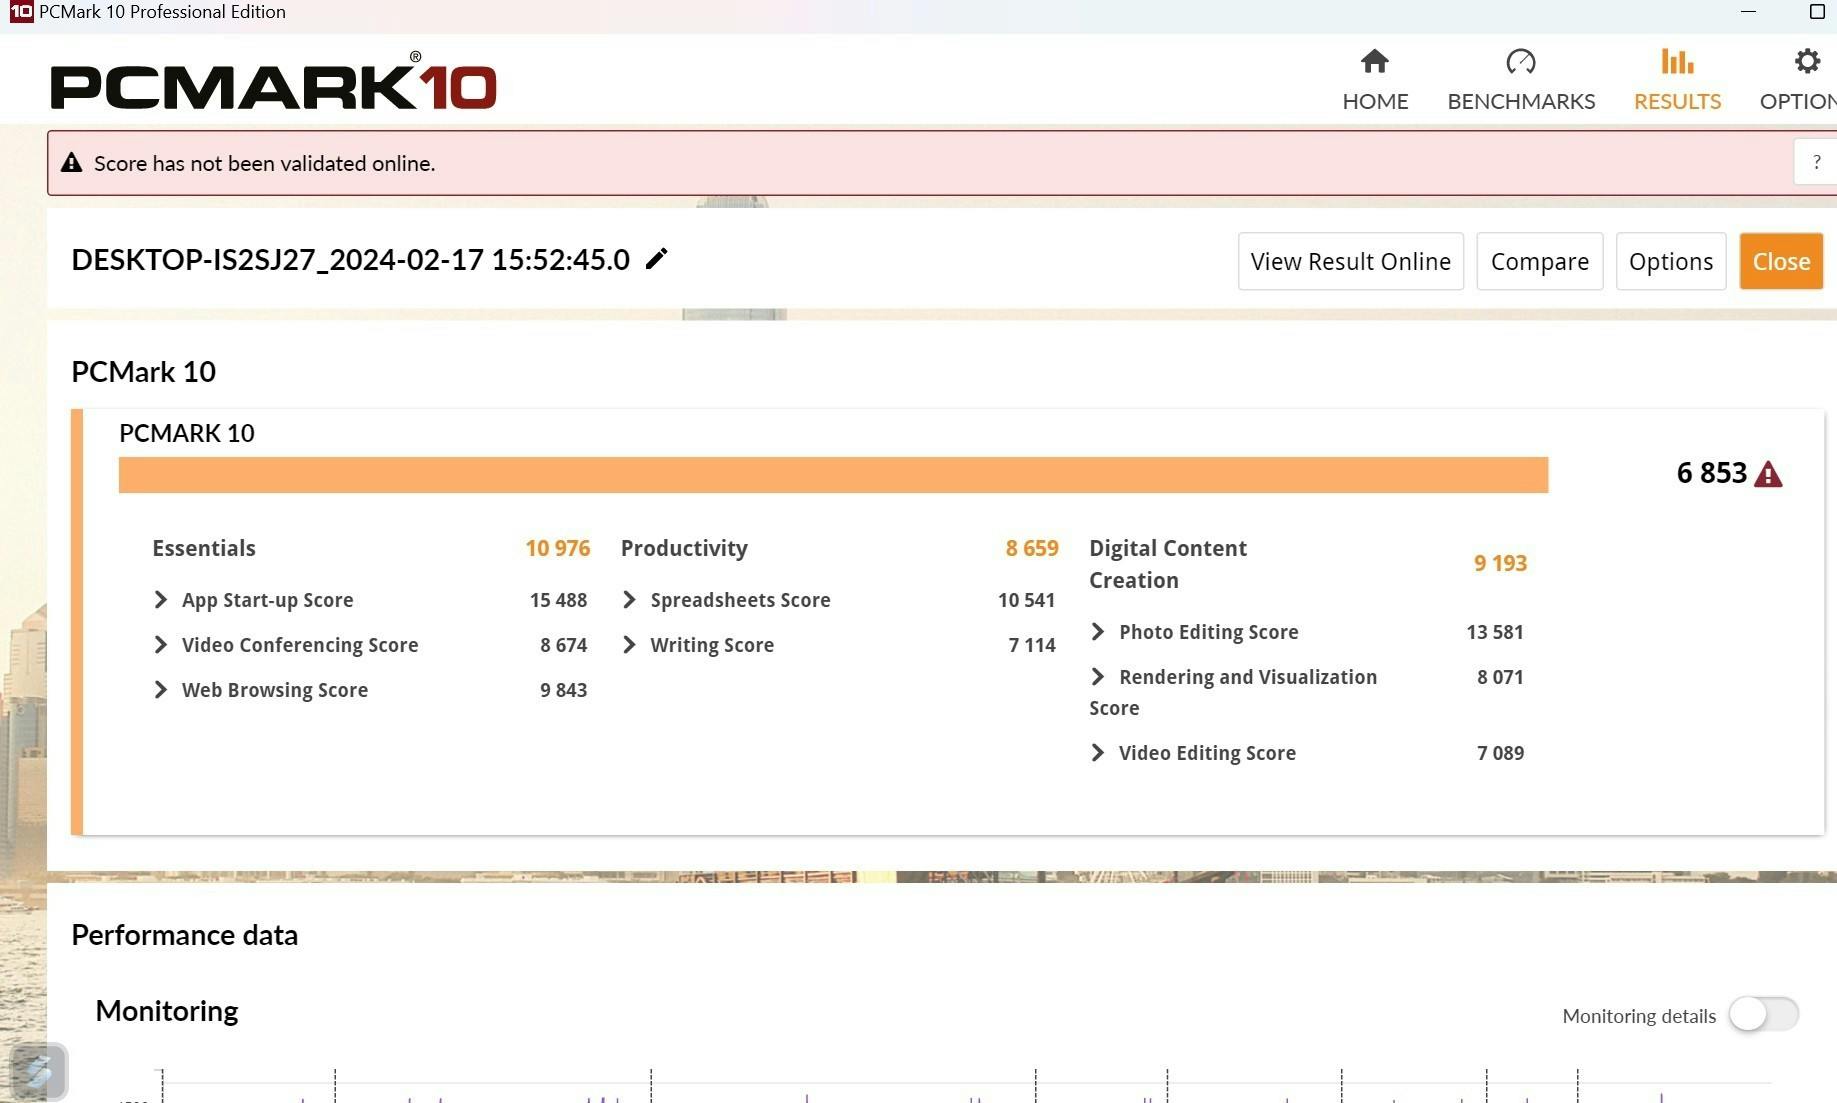Expand Video Conferencing Score details
The image size is (1837, 1103).
(160, 645)
